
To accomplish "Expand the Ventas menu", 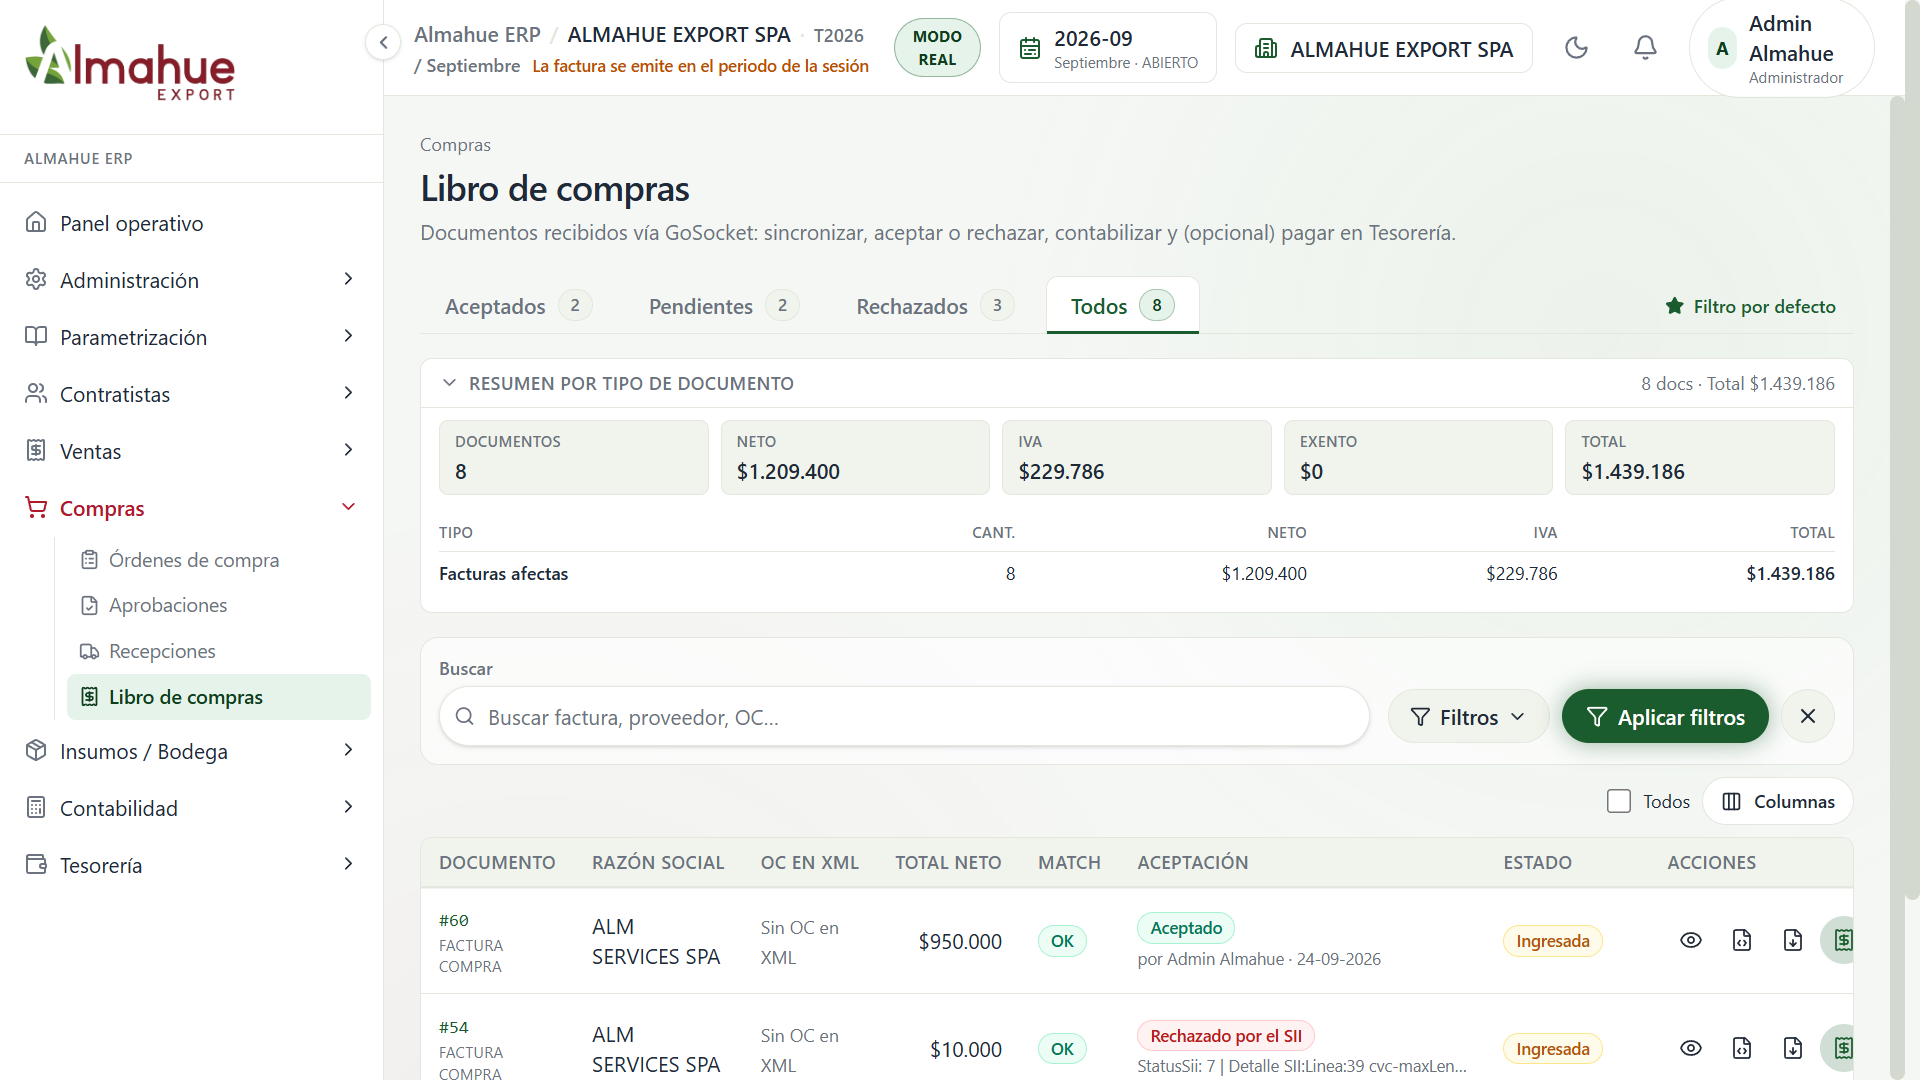I will 191,451.
